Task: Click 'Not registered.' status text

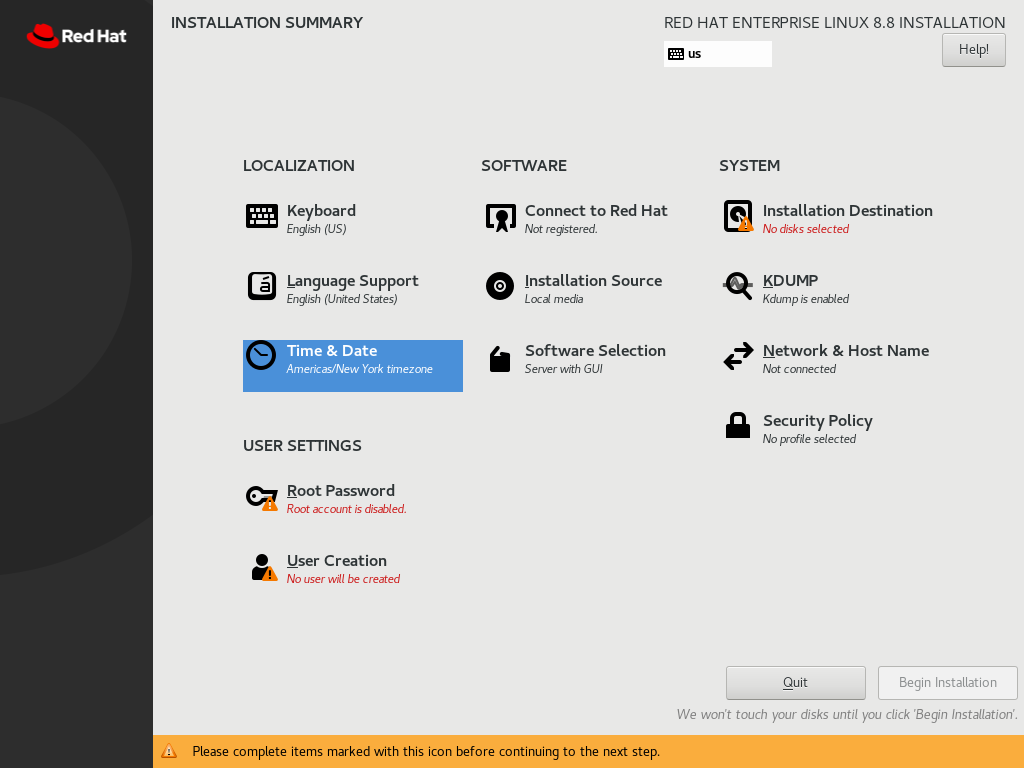Action: pyautogui.click(x=561, y=229)
